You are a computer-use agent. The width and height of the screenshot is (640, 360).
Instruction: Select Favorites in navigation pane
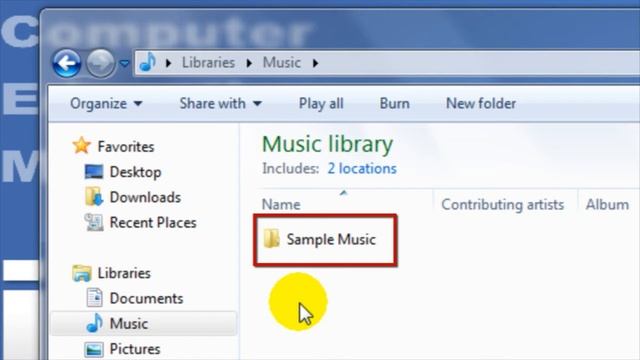(126, 147)
